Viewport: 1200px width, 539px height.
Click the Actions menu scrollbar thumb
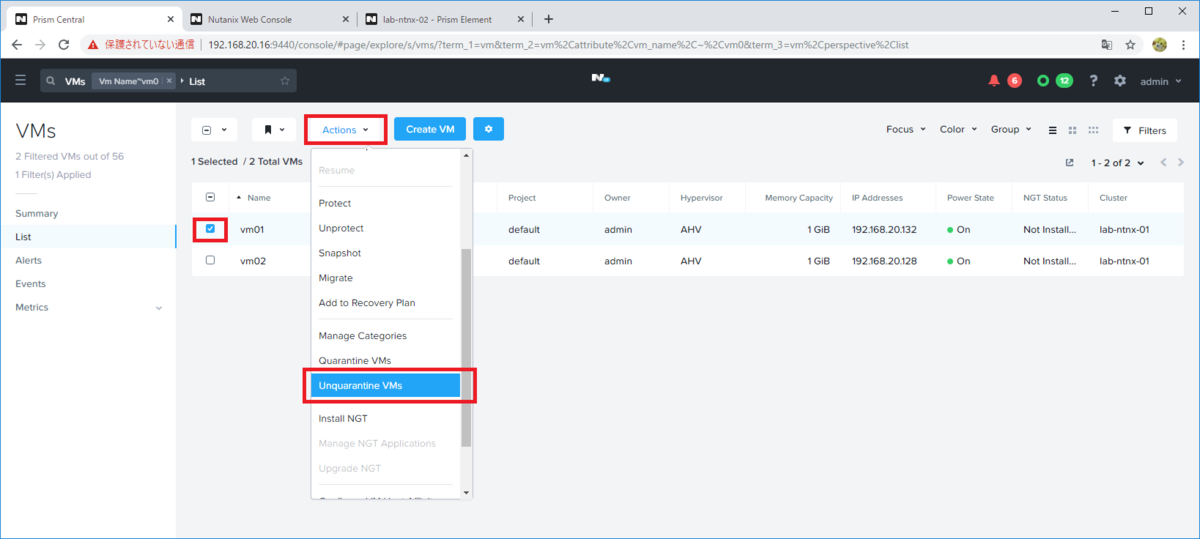point(466,347)
